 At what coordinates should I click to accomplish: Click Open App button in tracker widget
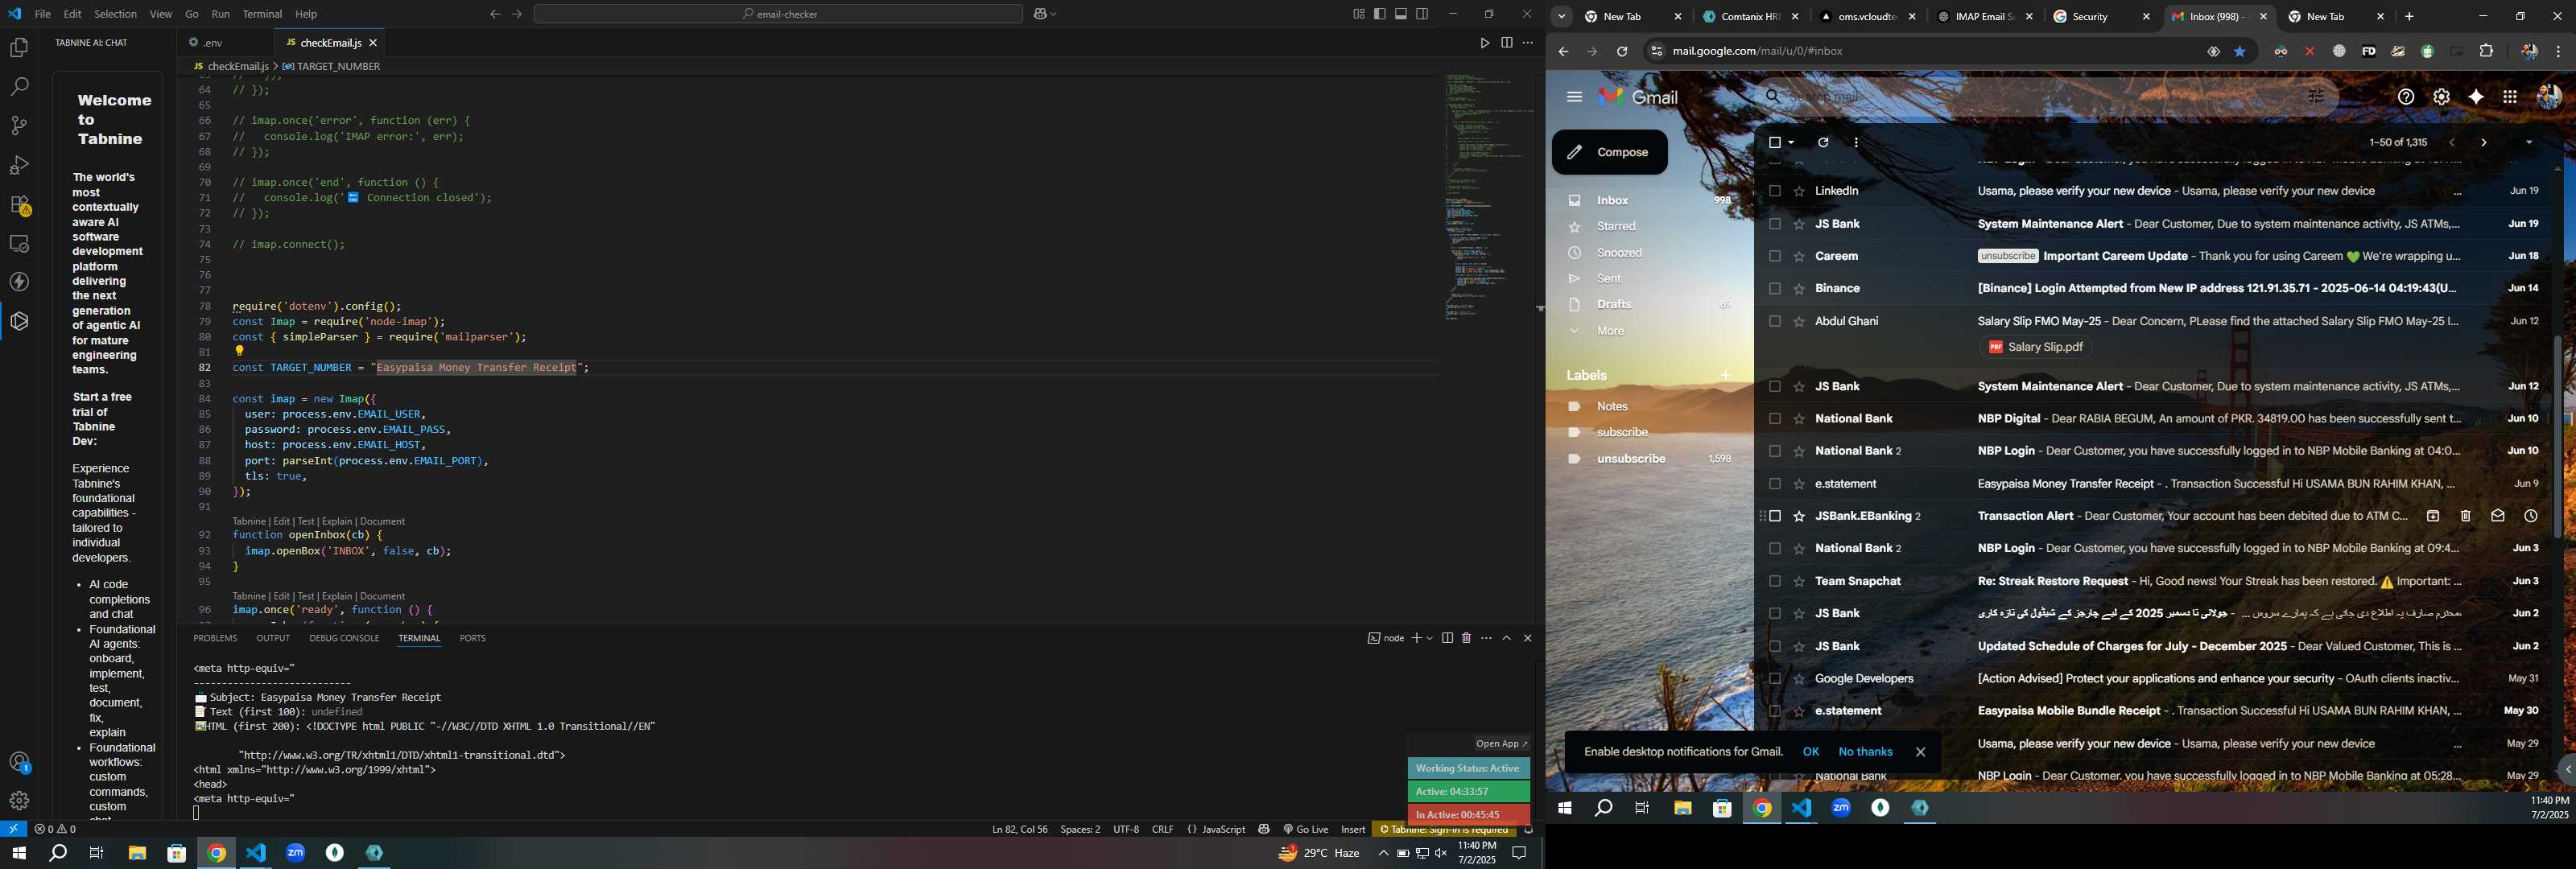click(1501, 744)
